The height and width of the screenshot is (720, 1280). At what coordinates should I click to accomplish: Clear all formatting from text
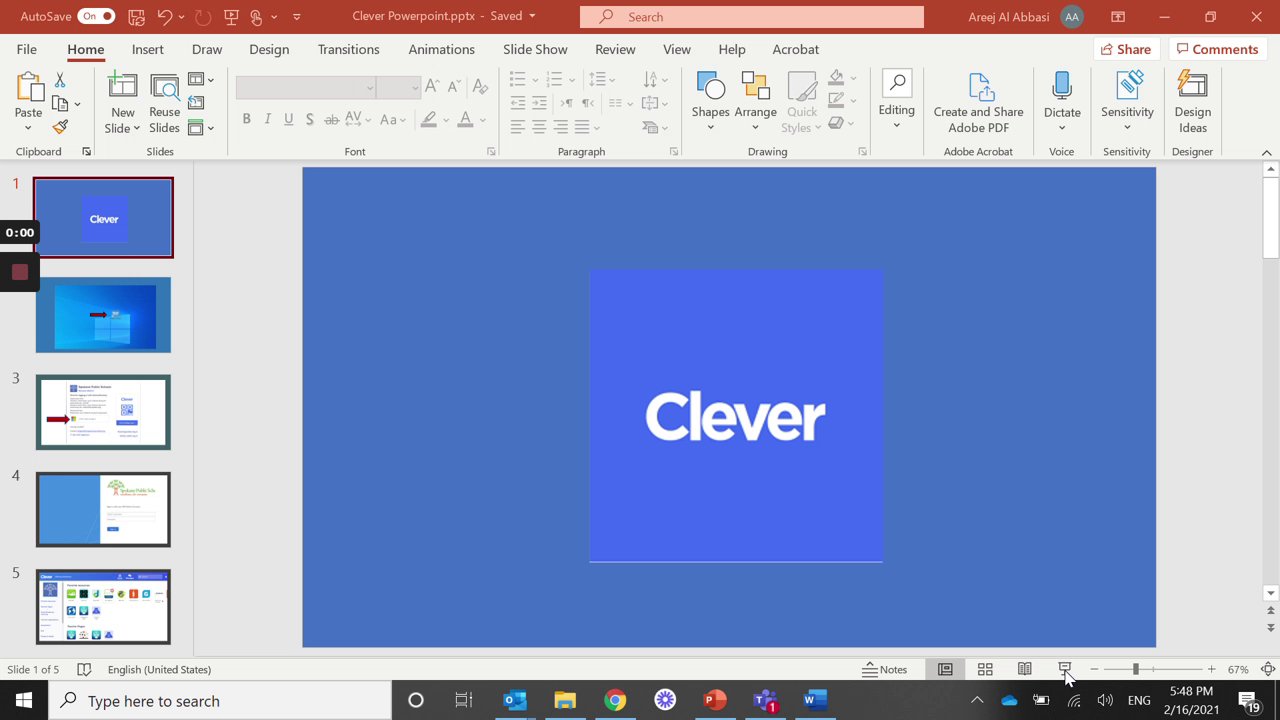(x=480, y=87)
